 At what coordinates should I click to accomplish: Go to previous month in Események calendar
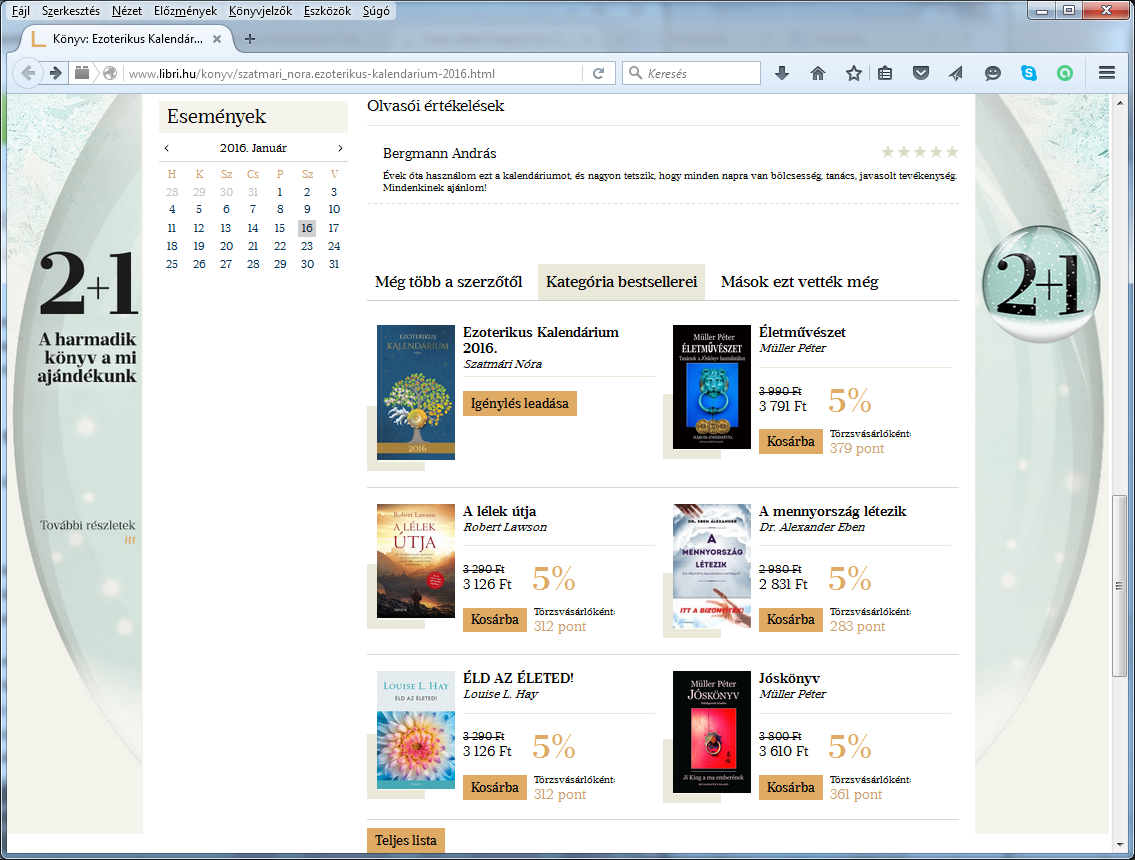pyautogui.click(x=166, y=148)
